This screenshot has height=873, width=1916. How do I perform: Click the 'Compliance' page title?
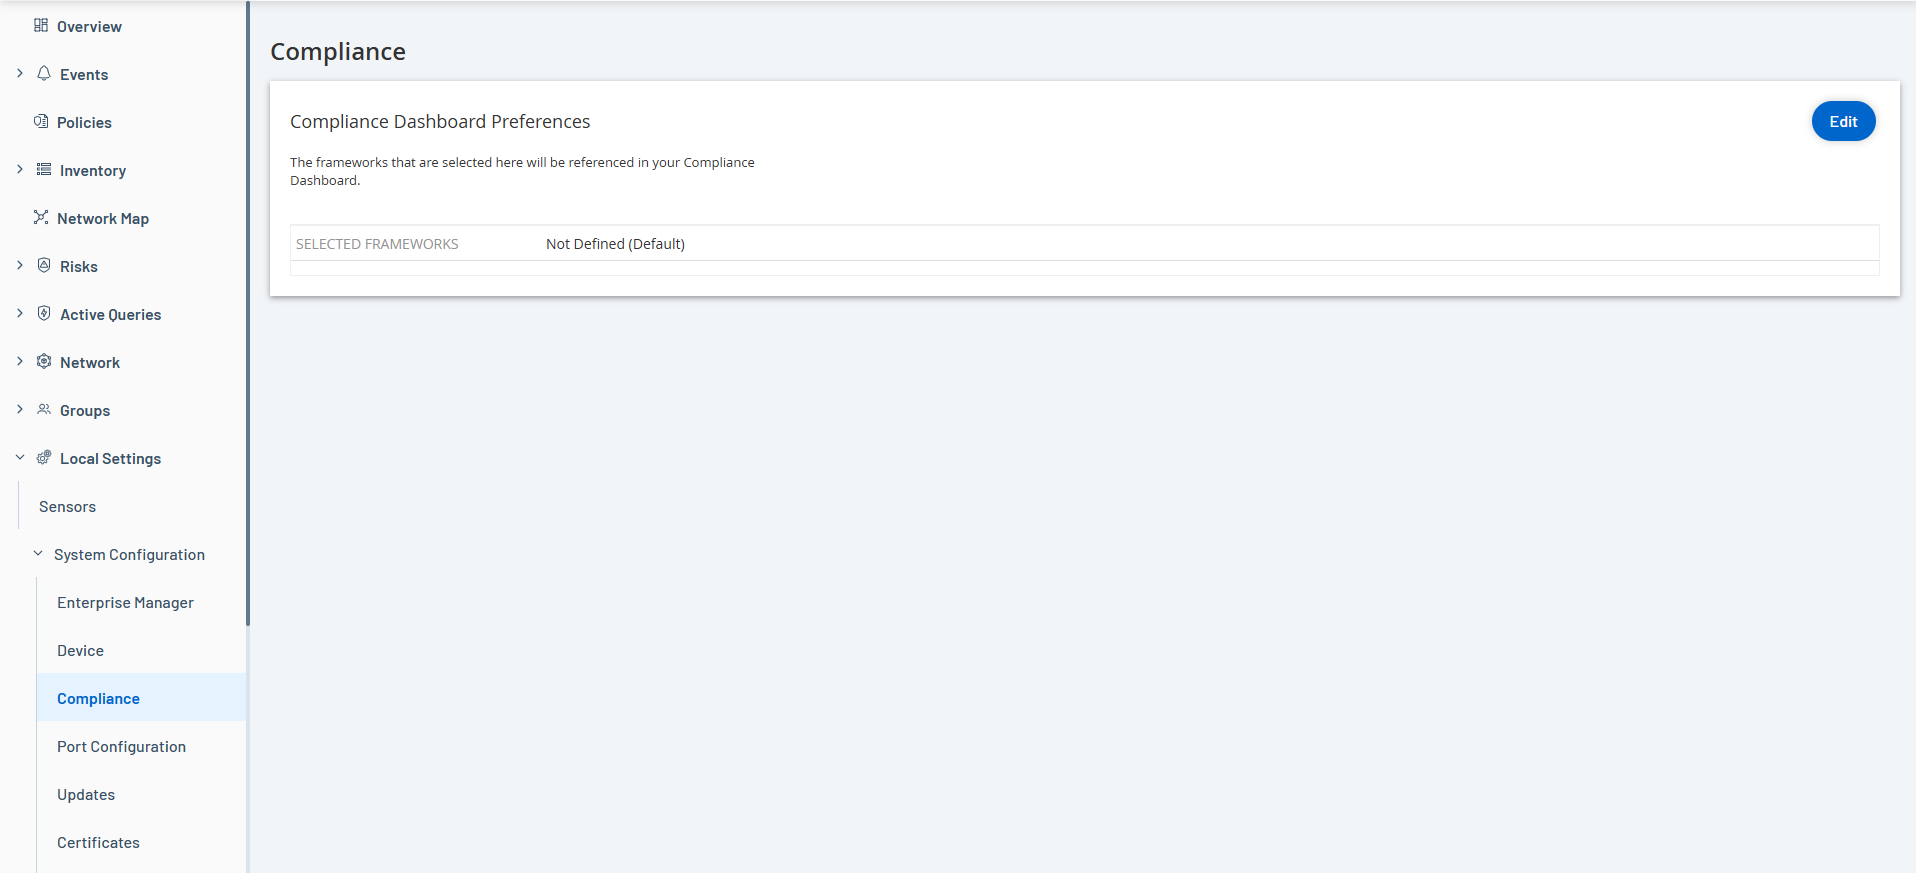point(338,52)
